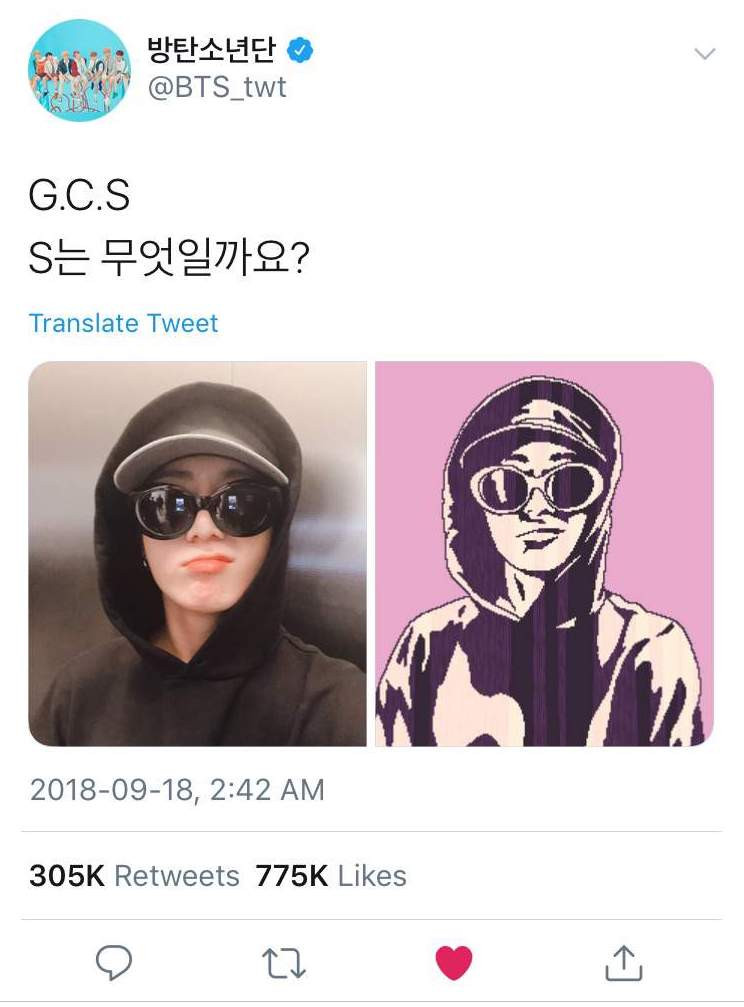This screenshot has width=744, height=1007.
Task: Click the 2018-09-18, 2:42 AM timestamp
Action: click(177, 790)
